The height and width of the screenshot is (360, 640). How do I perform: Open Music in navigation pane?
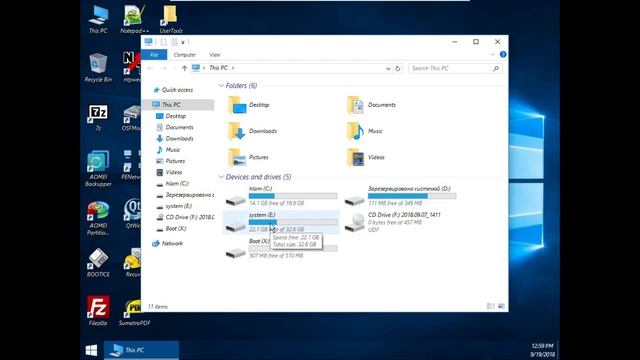172,150
